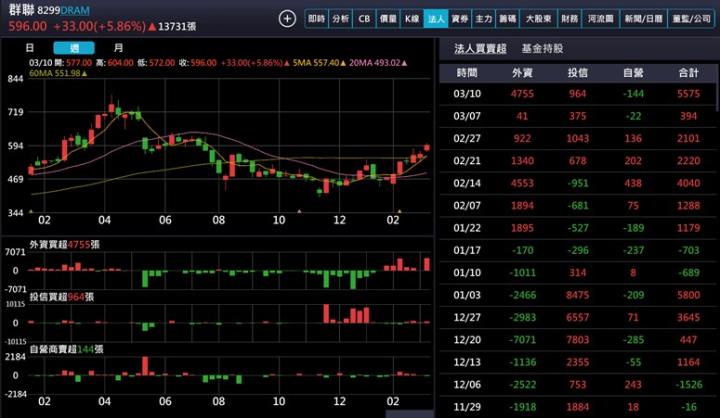Image resolution: width=720 pixels, height=418 pixels.
Task: Click the DRAM category link beside 8299
Action: click(x=75, y=10)
